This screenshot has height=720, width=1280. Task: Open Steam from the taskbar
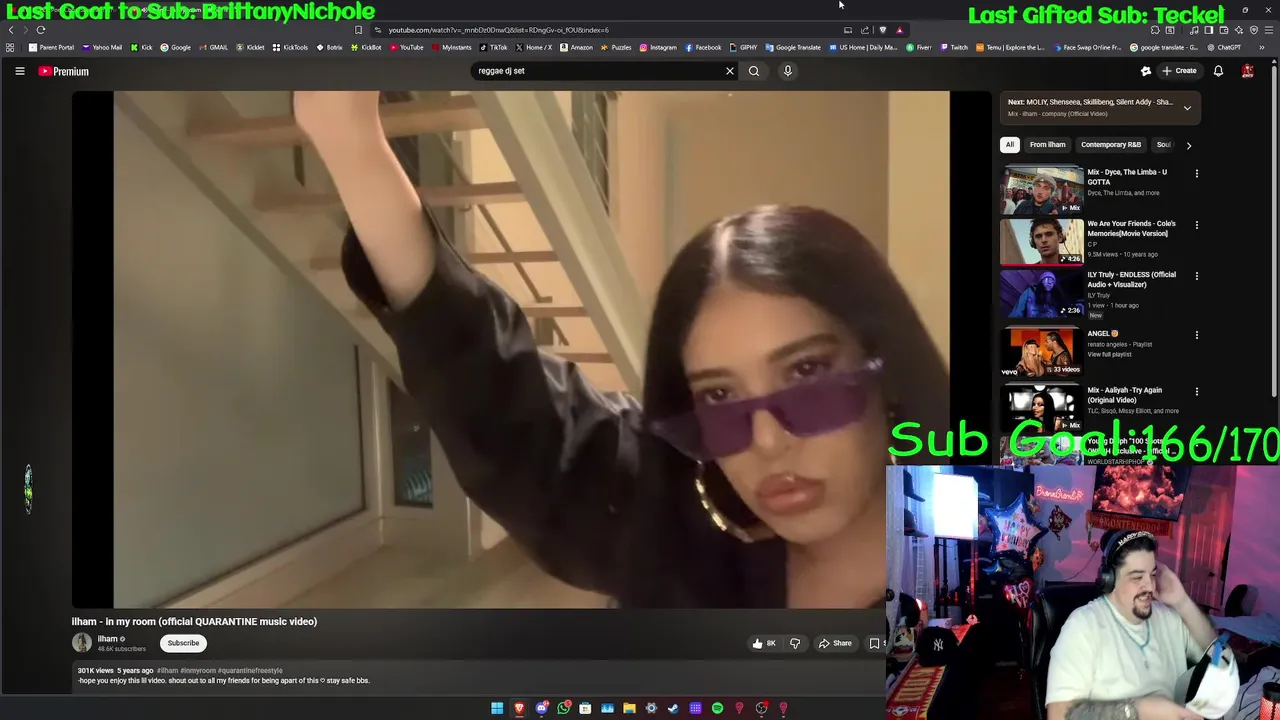673,708
